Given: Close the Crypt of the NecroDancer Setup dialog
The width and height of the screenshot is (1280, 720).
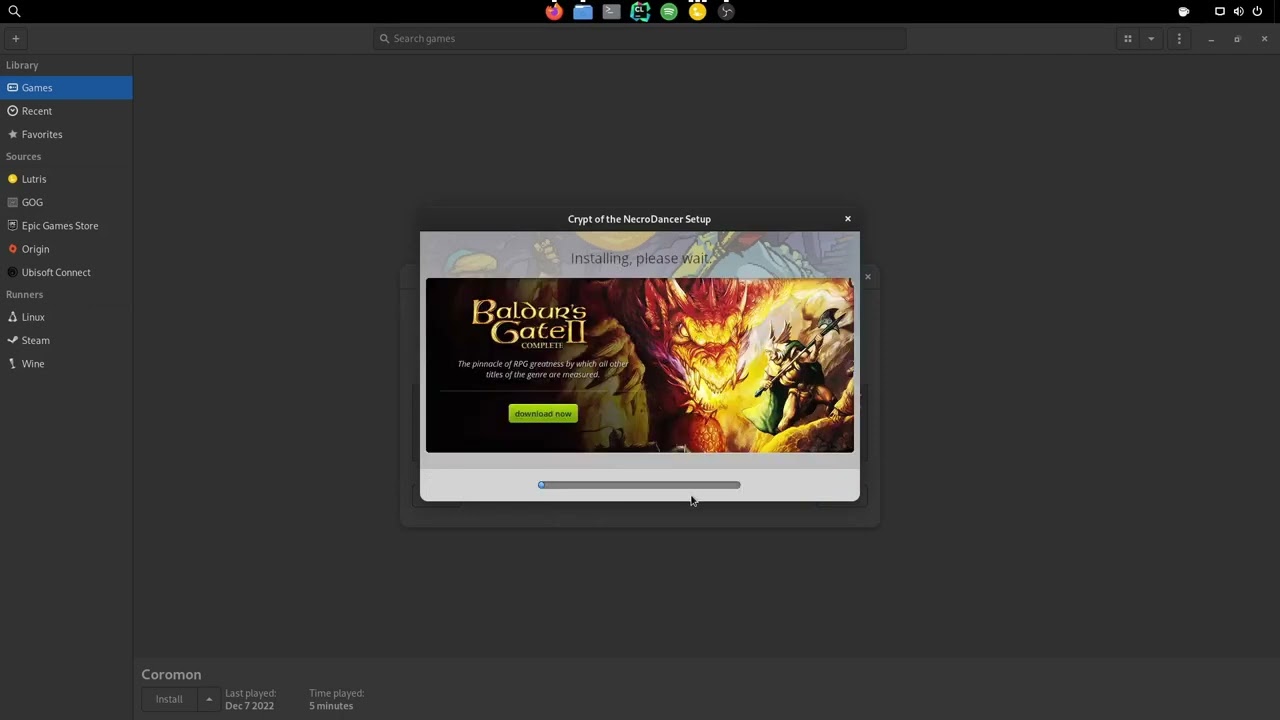Looking at the screenshot, I should point(848,219).
